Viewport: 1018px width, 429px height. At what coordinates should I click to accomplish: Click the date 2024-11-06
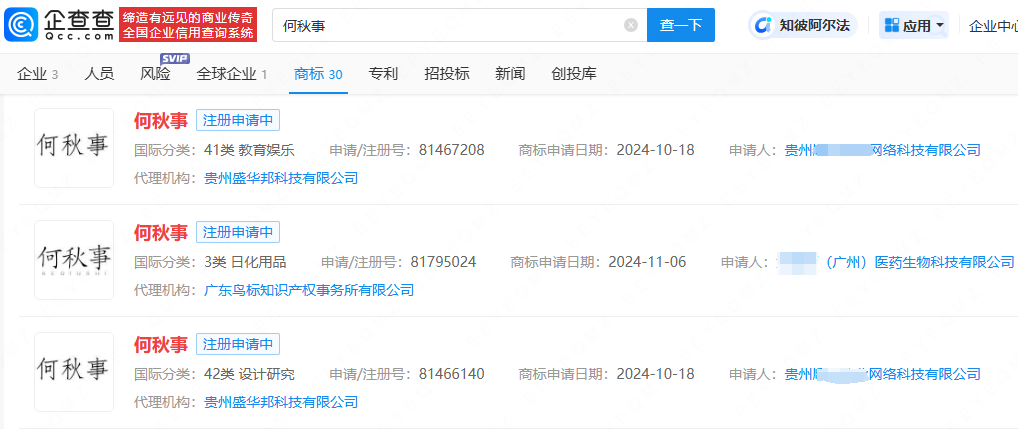(647, 262)
